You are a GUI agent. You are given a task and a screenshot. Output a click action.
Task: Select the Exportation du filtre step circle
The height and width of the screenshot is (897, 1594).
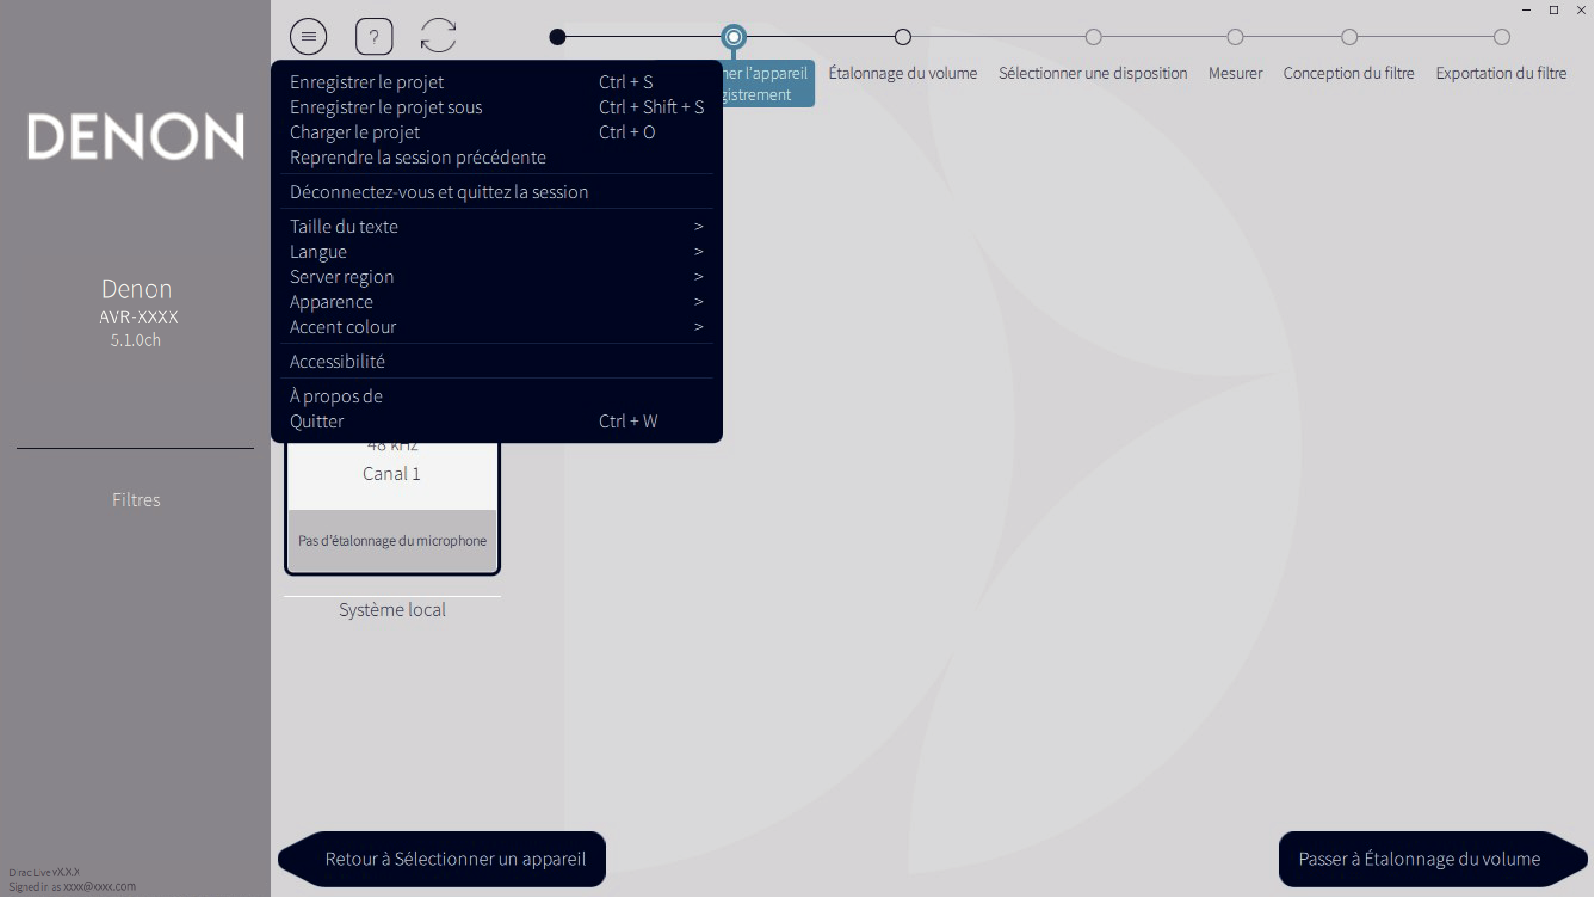pyautogui.click(x=1501, y=37)
